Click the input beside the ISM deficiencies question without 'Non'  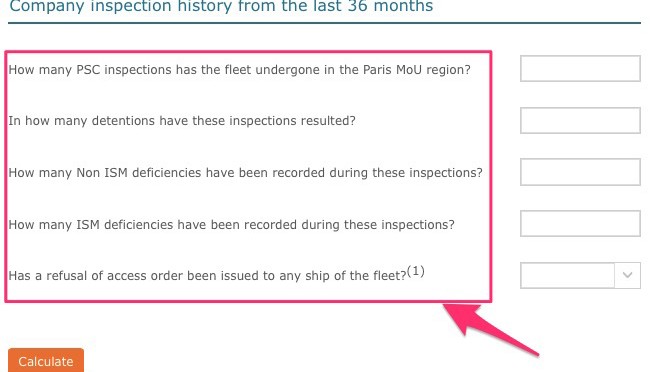580,224
